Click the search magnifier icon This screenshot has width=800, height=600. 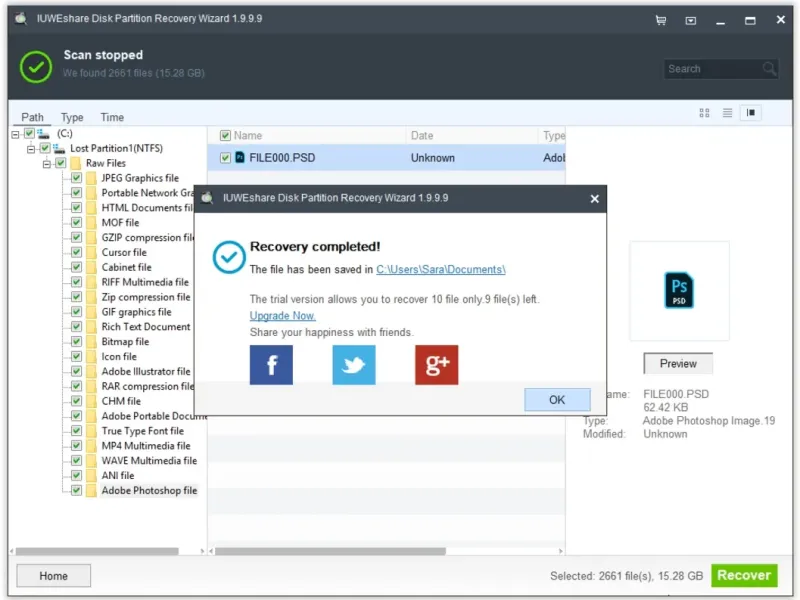(769, 68)
